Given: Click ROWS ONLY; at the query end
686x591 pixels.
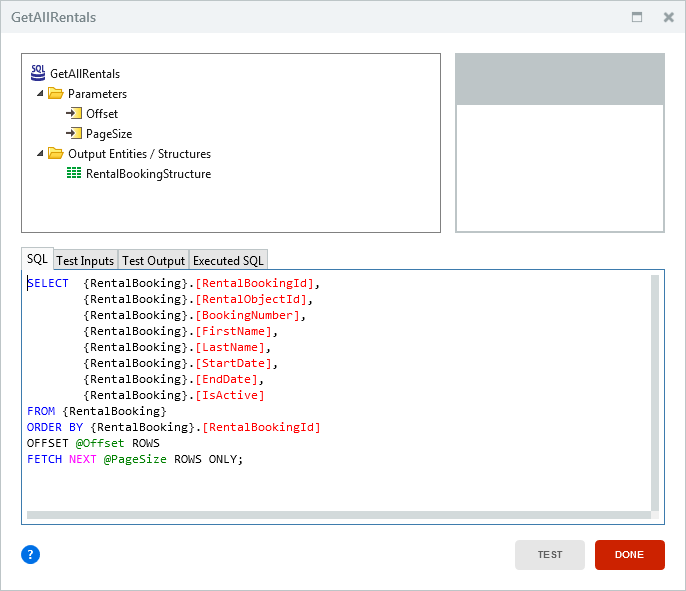Looking at the screenshot, I should (209, 459).
